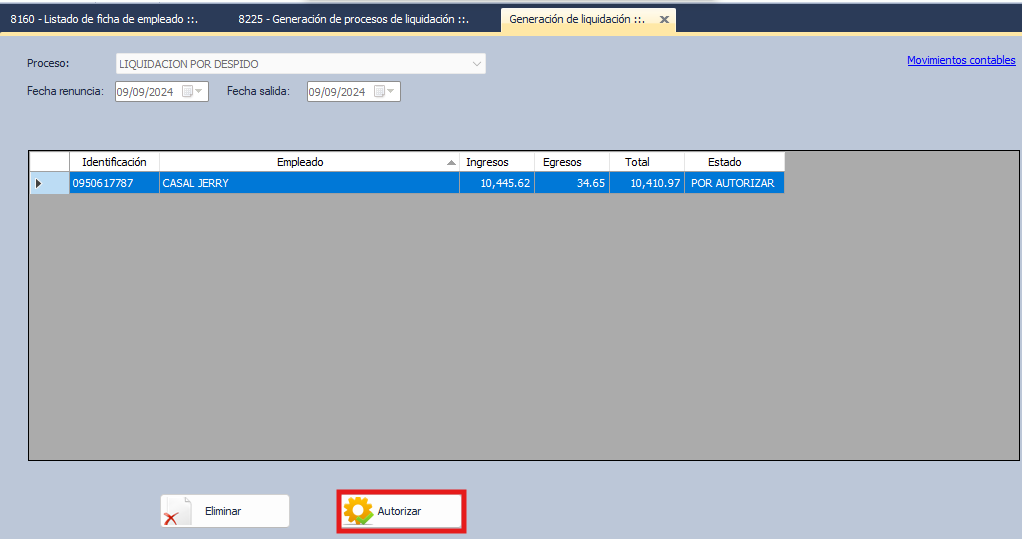The height and width of the screenshot is (539, 1022).
Task: Open the Movimientos contables link
Action: coord(960,61)
